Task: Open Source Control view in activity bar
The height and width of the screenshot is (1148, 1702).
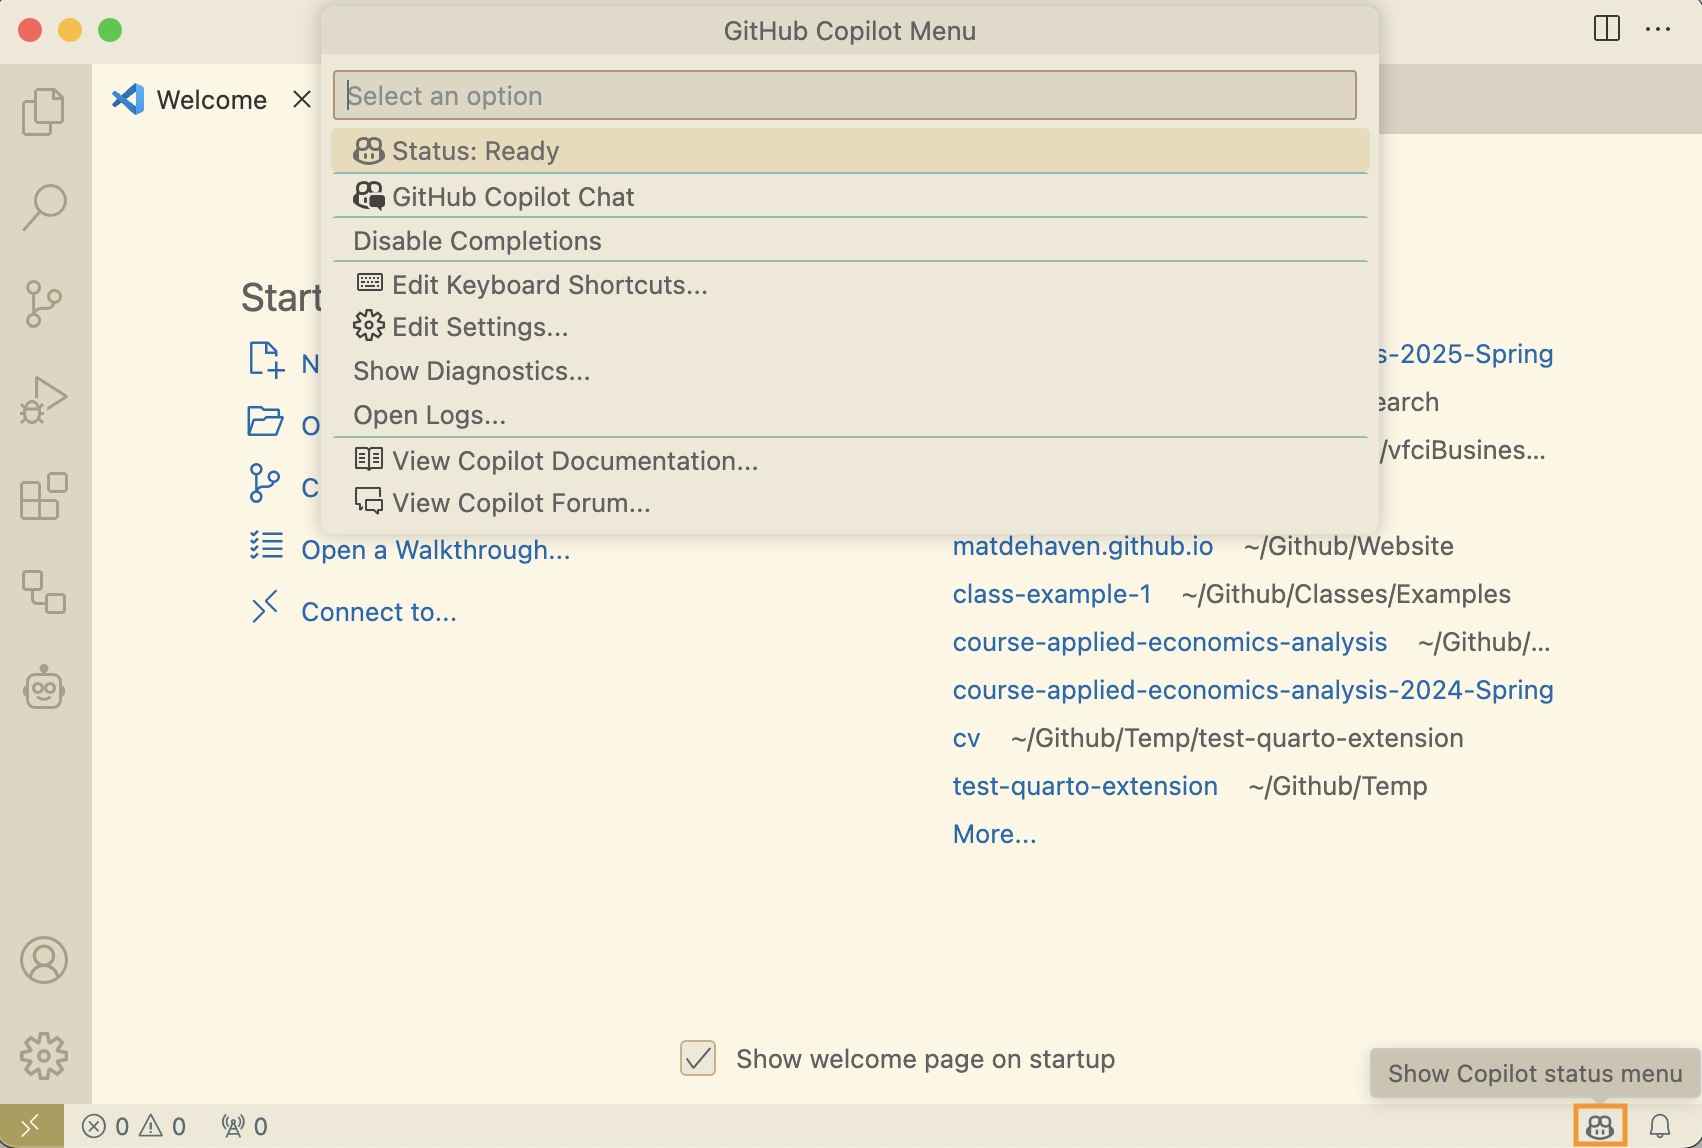Action: (44, 303)
